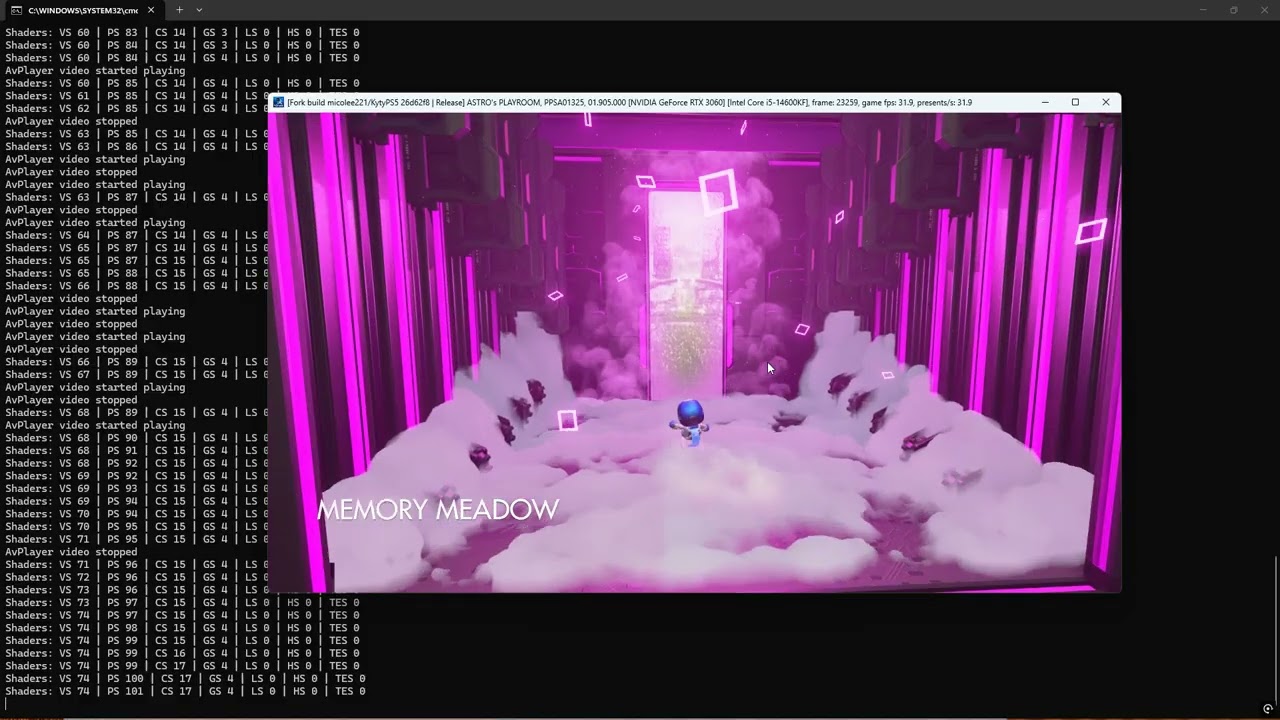The image size is (1280, 720).
Task: Click the line 'Shaders: VS 60 | PS 83'
Action: click(182, 32)
